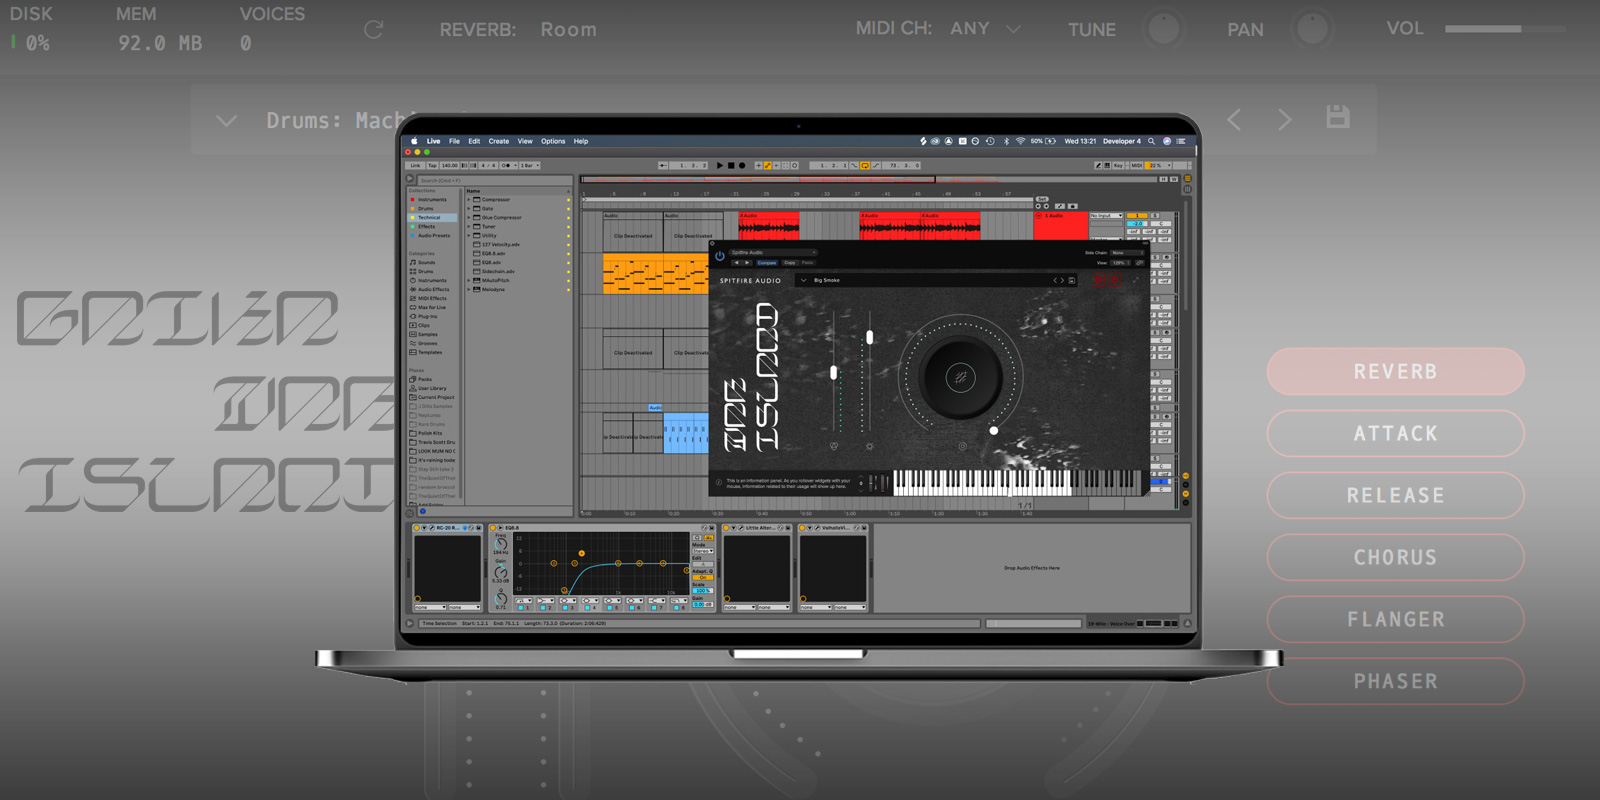Toggle the Spitfire Audio plugin power button
Image resolution: width=1600 pixels, height=800 pixels.
[x=719, y=256]
